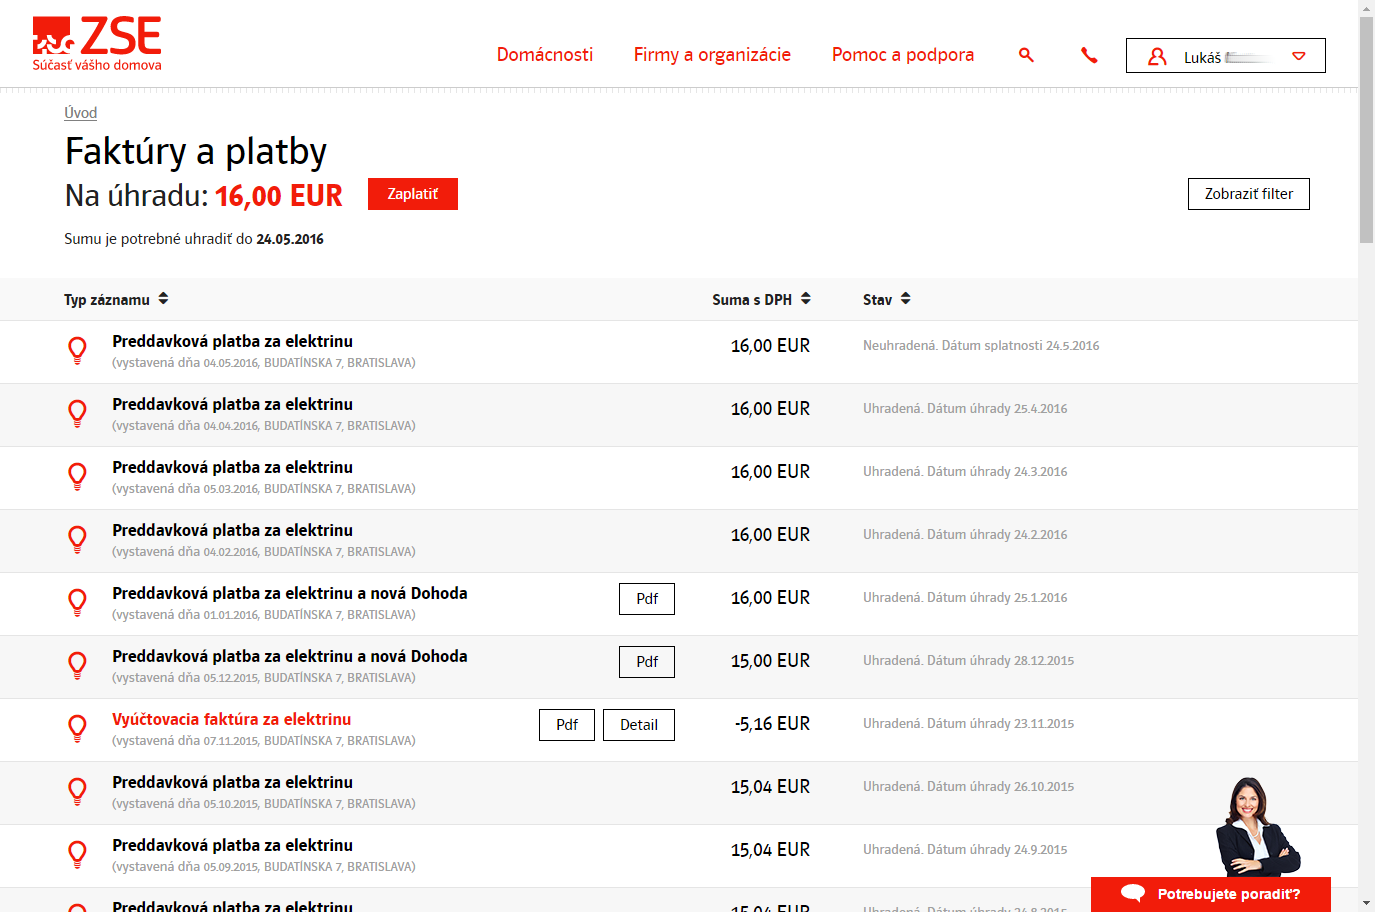Select 'Uhradená. Dátum úhrady 23.11.2015' status
Image resolution: width=1375 pixels, height=912 pixels.
click(969, 724)
